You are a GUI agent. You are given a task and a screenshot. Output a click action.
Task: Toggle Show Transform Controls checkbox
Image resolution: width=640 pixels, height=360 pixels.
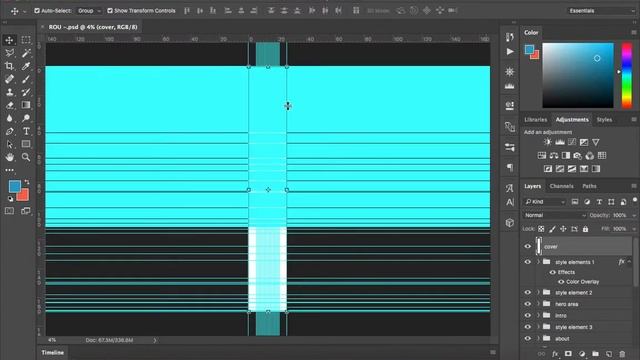click(110, 11)
